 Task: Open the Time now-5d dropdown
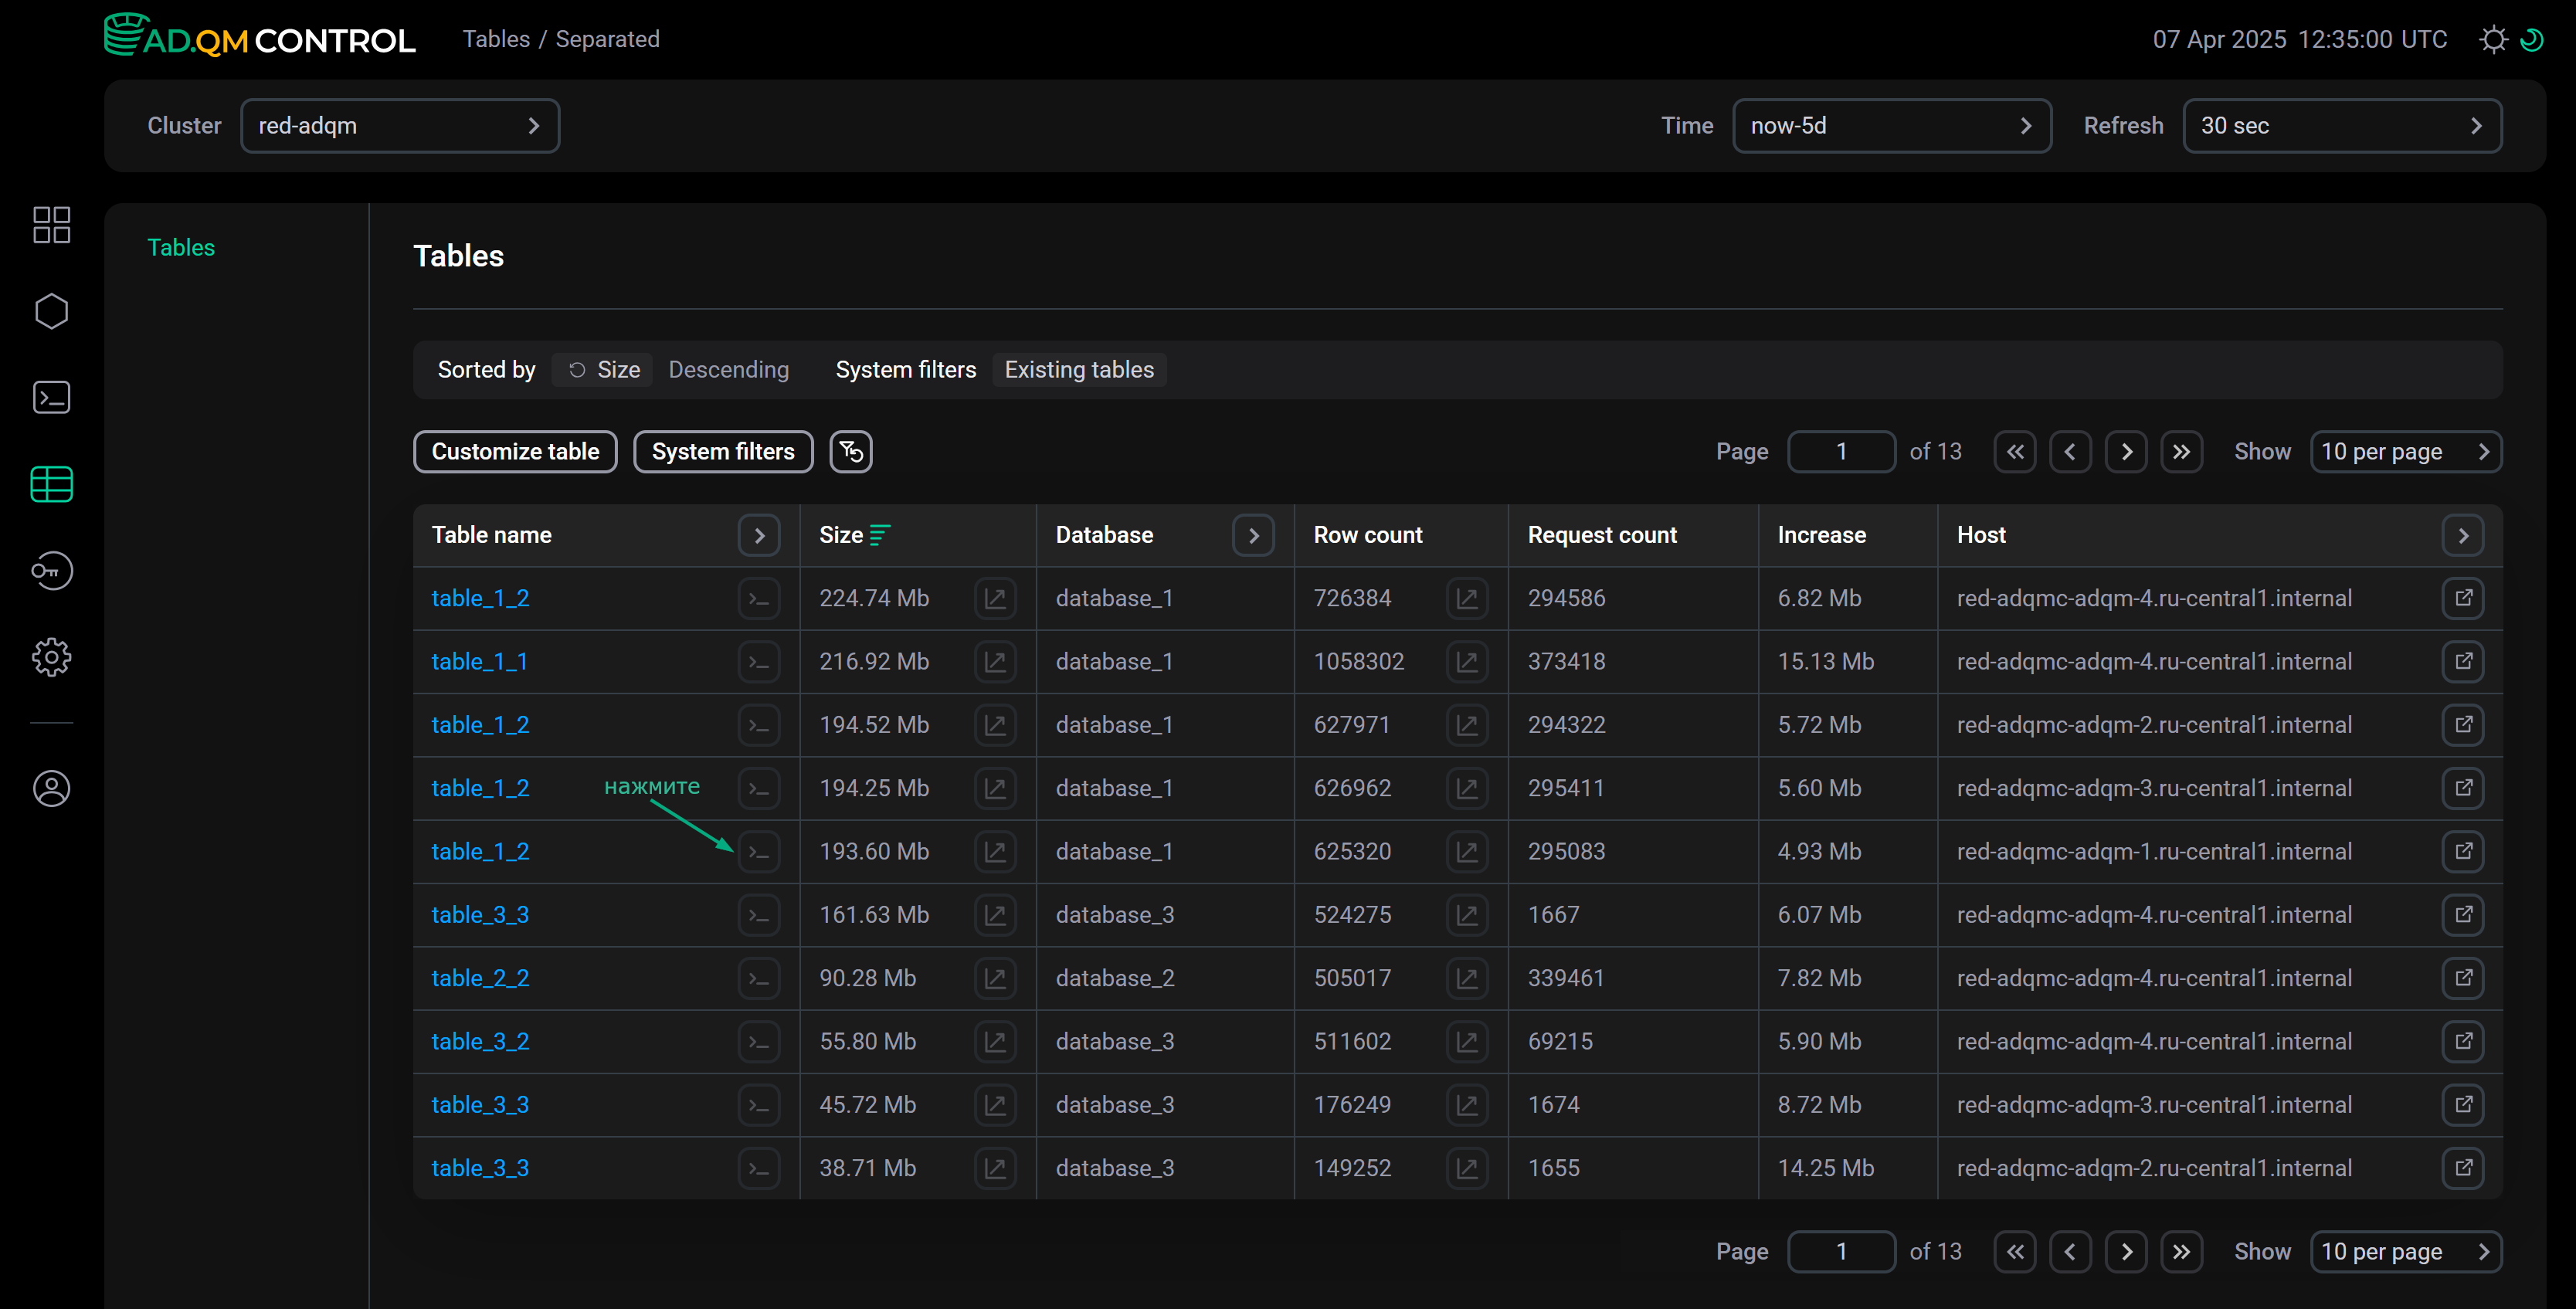(x=1891, y=125)
